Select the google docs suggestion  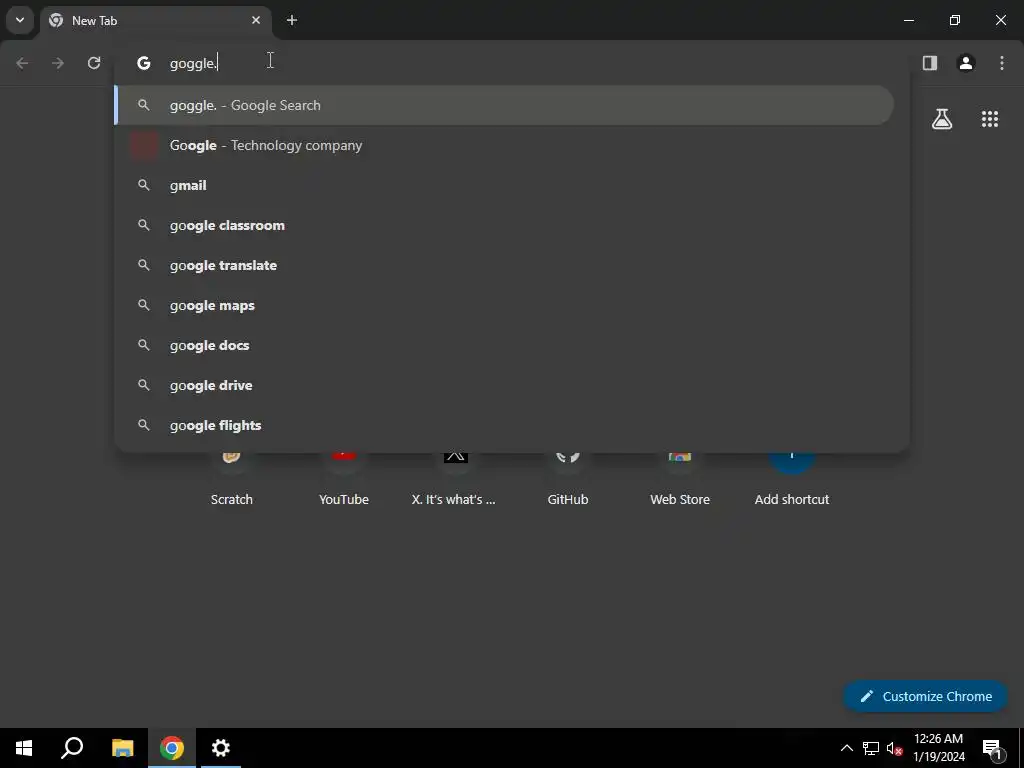pyautogui.click(x=504, y=345)
